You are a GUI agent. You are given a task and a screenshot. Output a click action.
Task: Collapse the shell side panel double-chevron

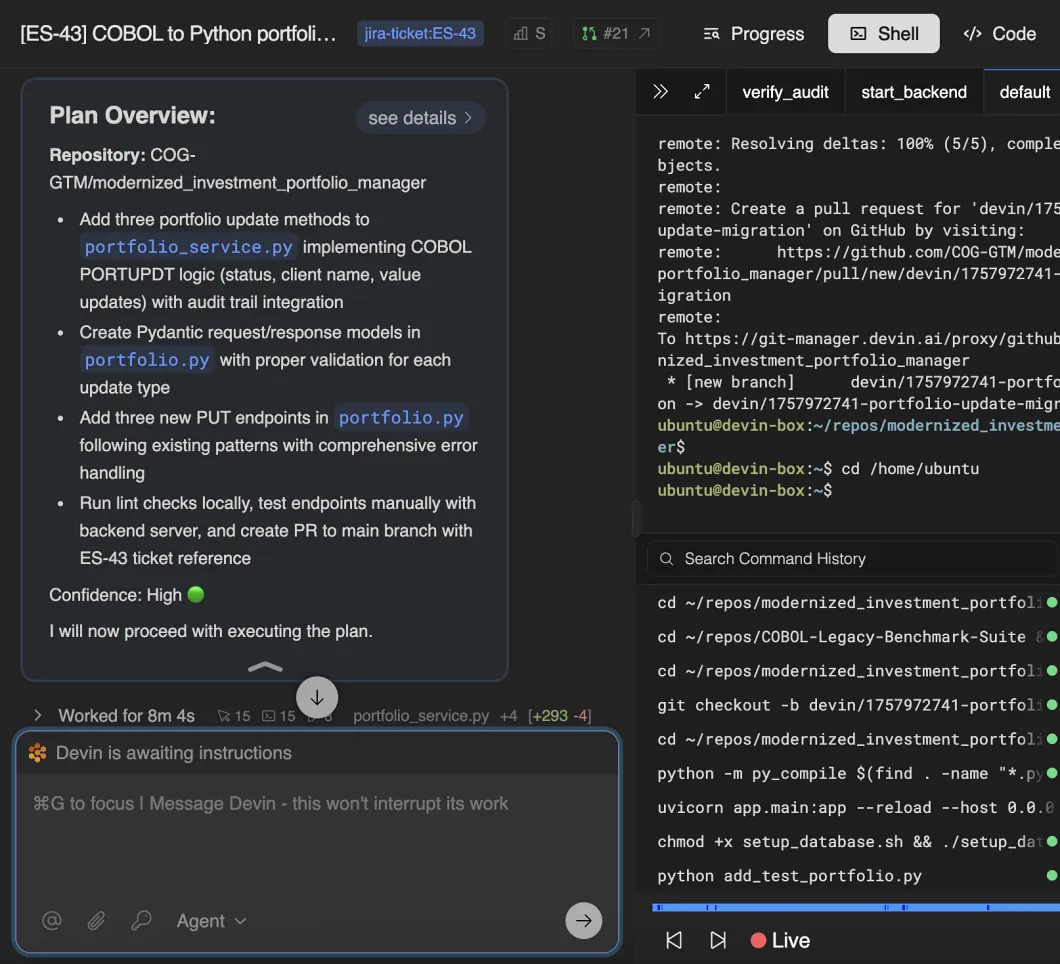point(660,92)
